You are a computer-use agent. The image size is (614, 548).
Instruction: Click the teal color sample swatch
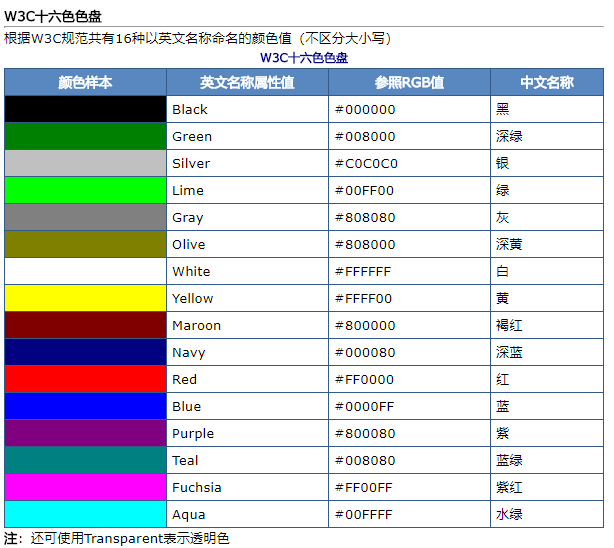click(86, 461)
